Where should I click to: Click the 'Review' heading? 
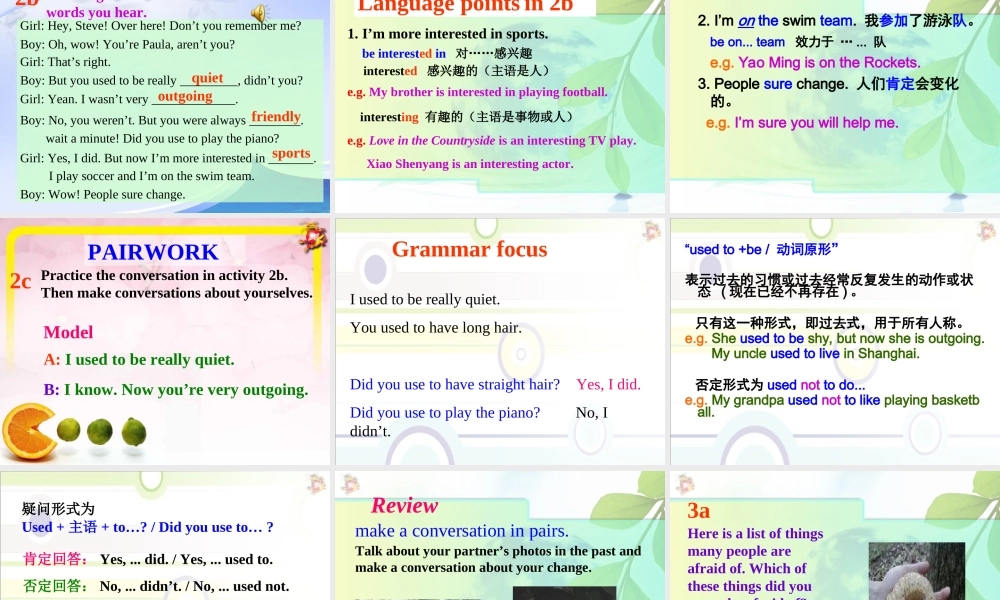[x=404, y=506]
